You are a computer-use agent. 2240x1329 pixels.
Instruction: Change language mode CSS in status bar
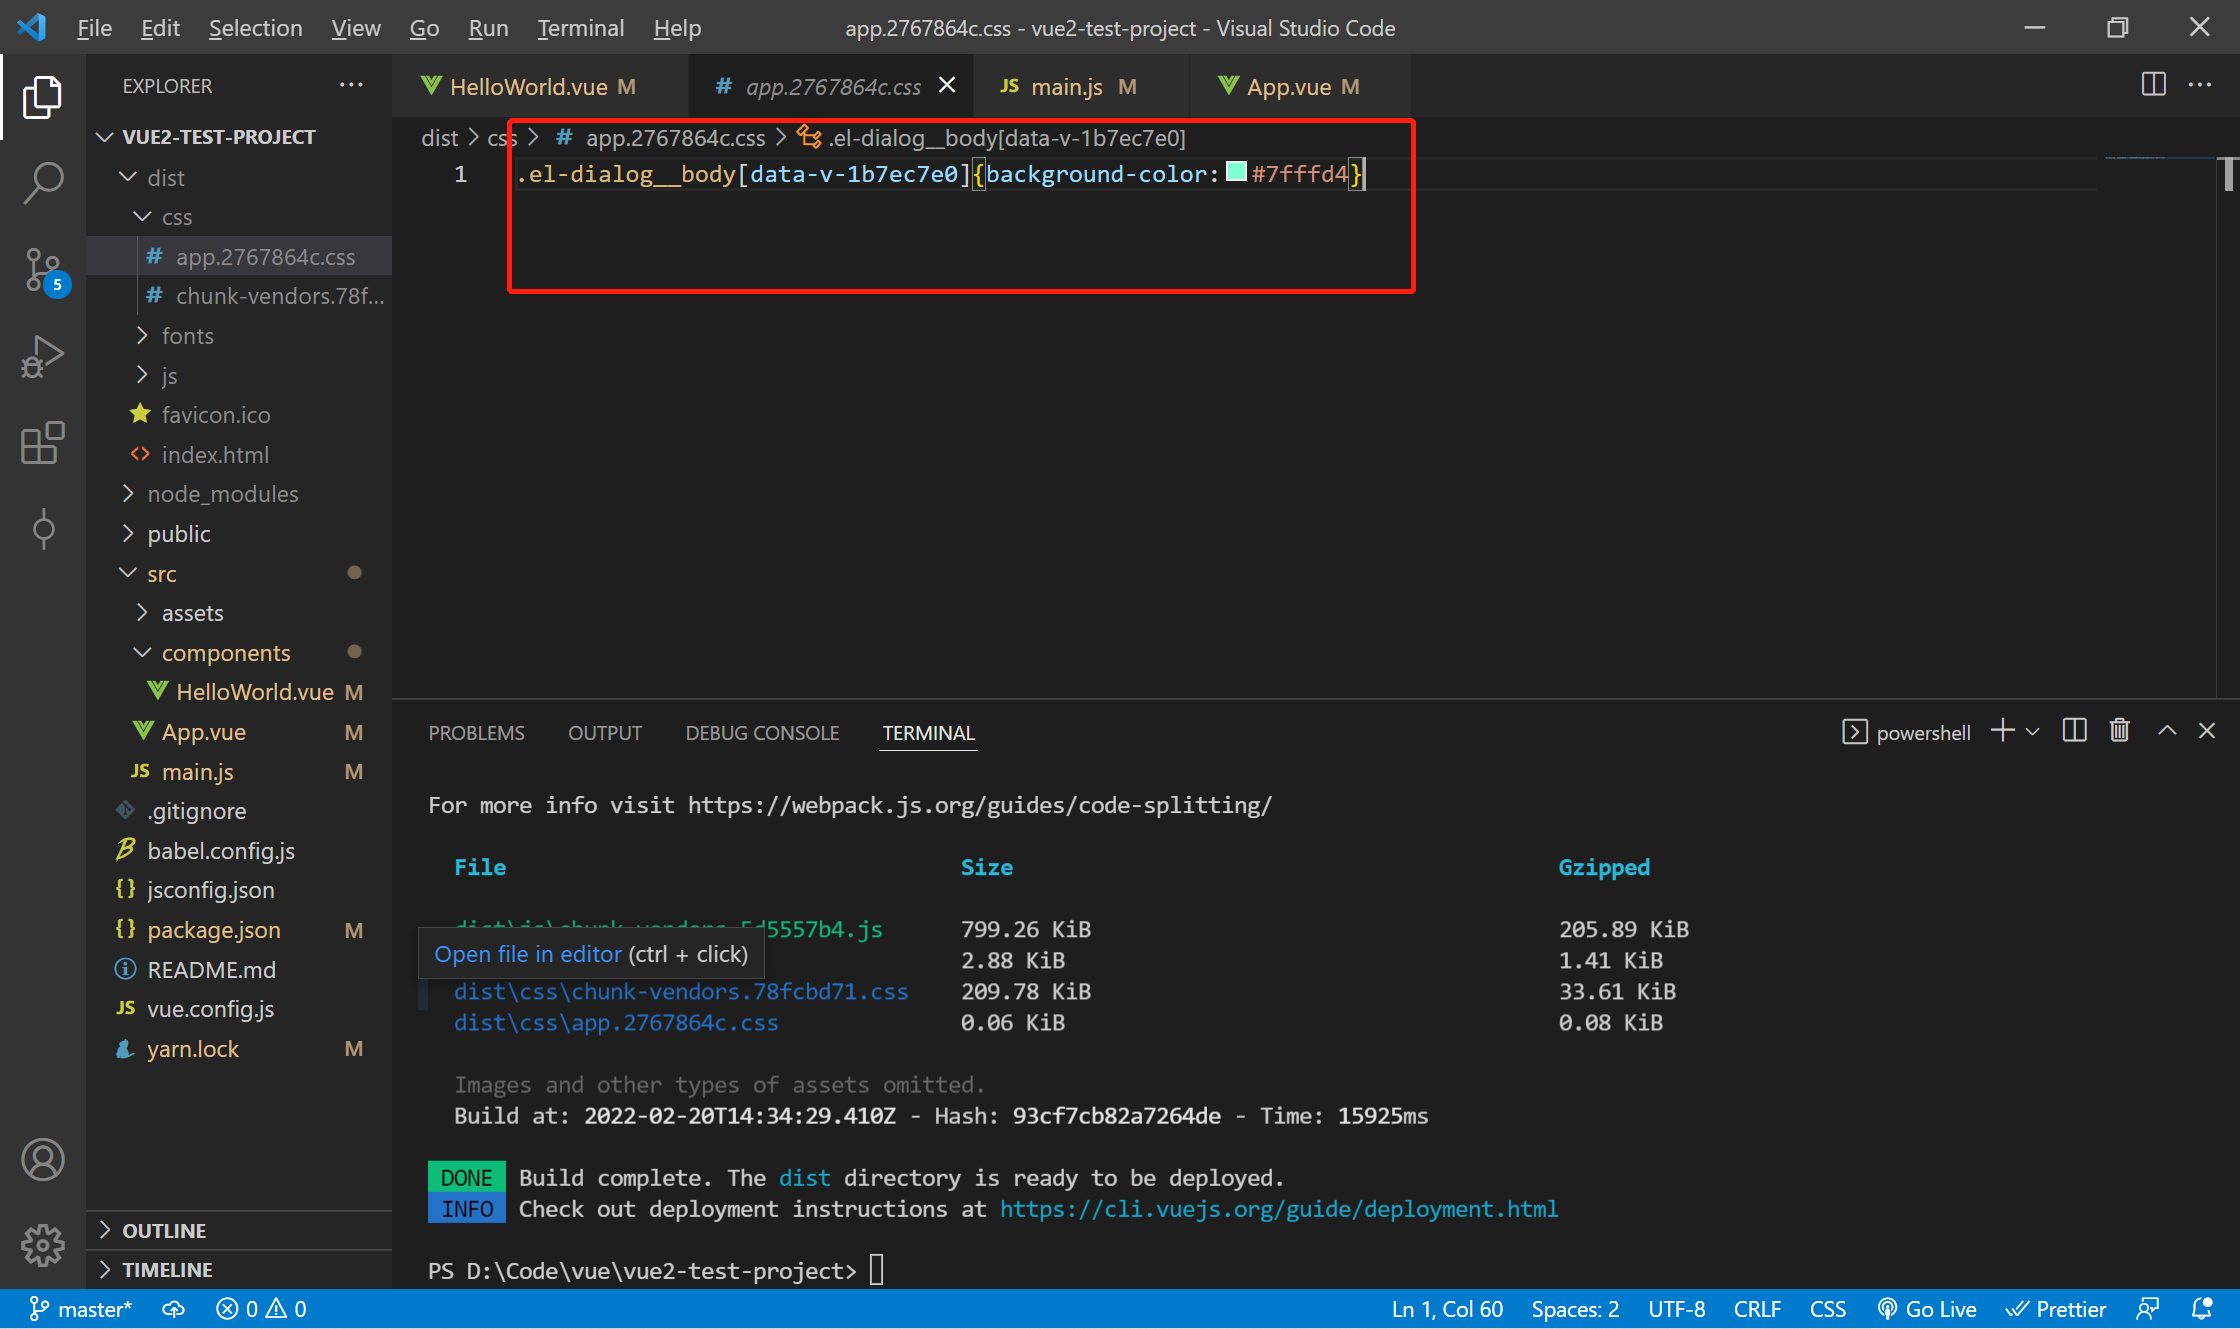click(1827, 1309)
